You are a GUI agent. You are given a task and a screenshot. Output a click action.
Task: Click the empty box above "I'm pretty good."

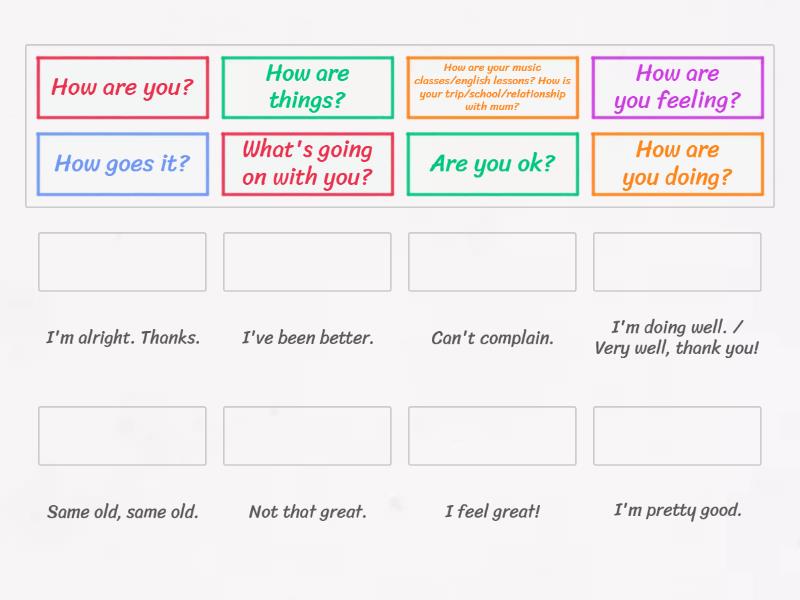pos(677,436)
